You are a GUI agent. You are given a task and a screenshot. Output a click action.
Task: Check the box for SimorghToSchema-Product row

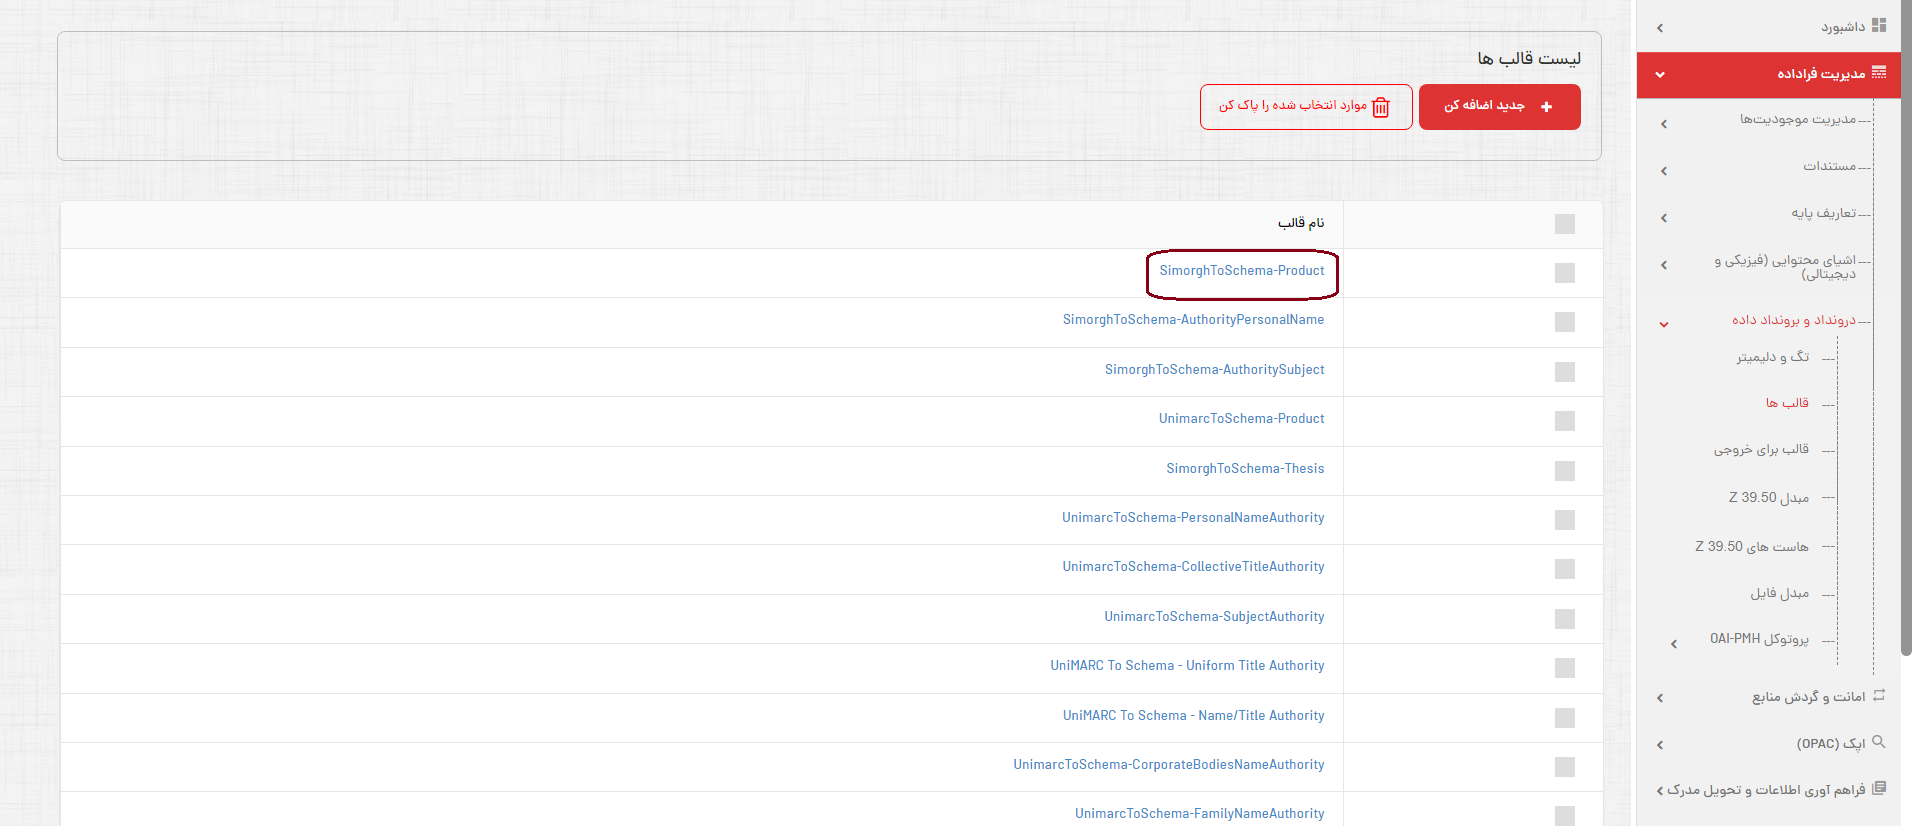(1565, 273)
